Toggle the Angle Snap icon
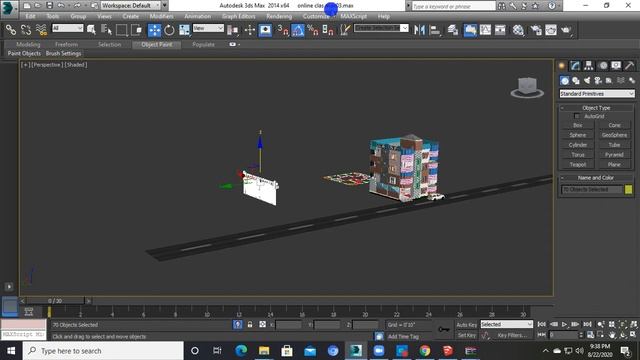Viewport: 640px width, 360px height. point(298,30)
